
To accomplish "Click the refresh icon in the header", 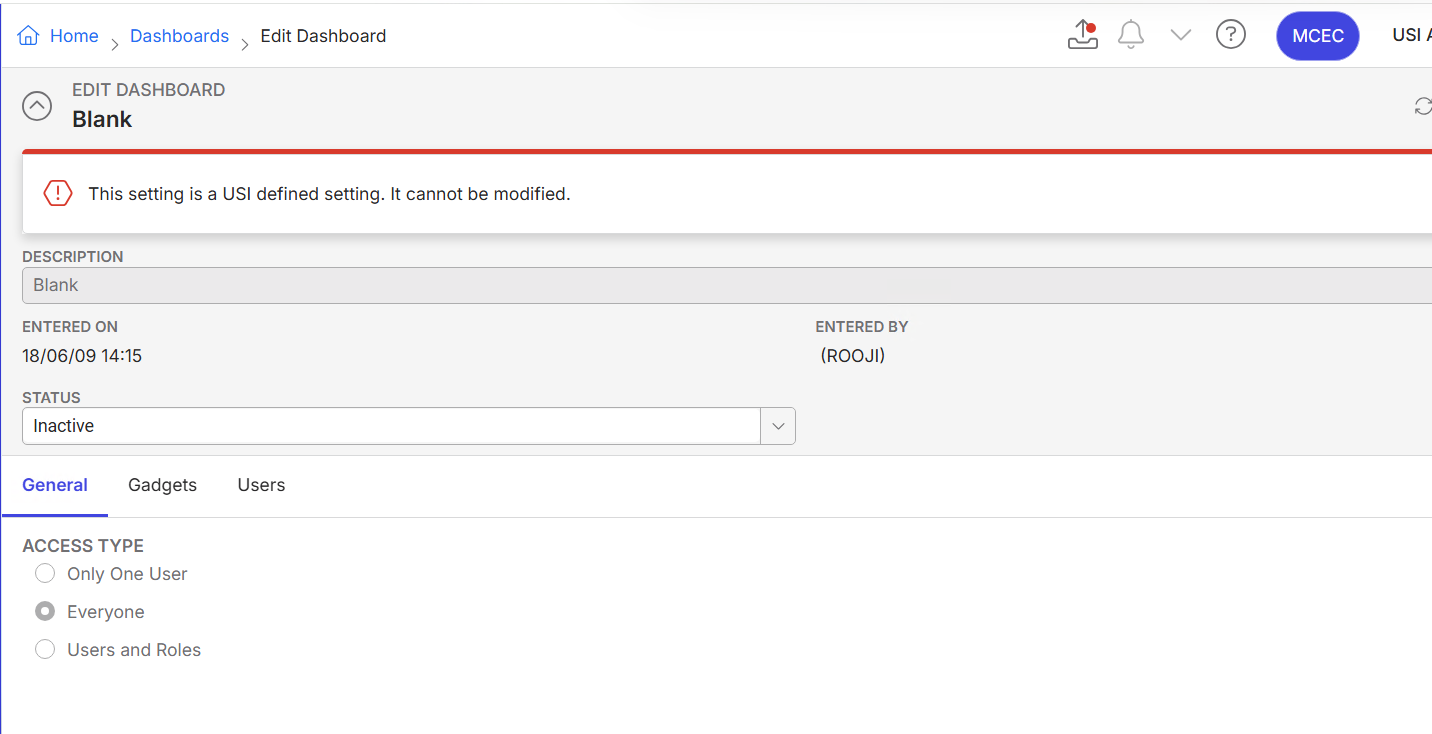I will (x=1423, y=106).
